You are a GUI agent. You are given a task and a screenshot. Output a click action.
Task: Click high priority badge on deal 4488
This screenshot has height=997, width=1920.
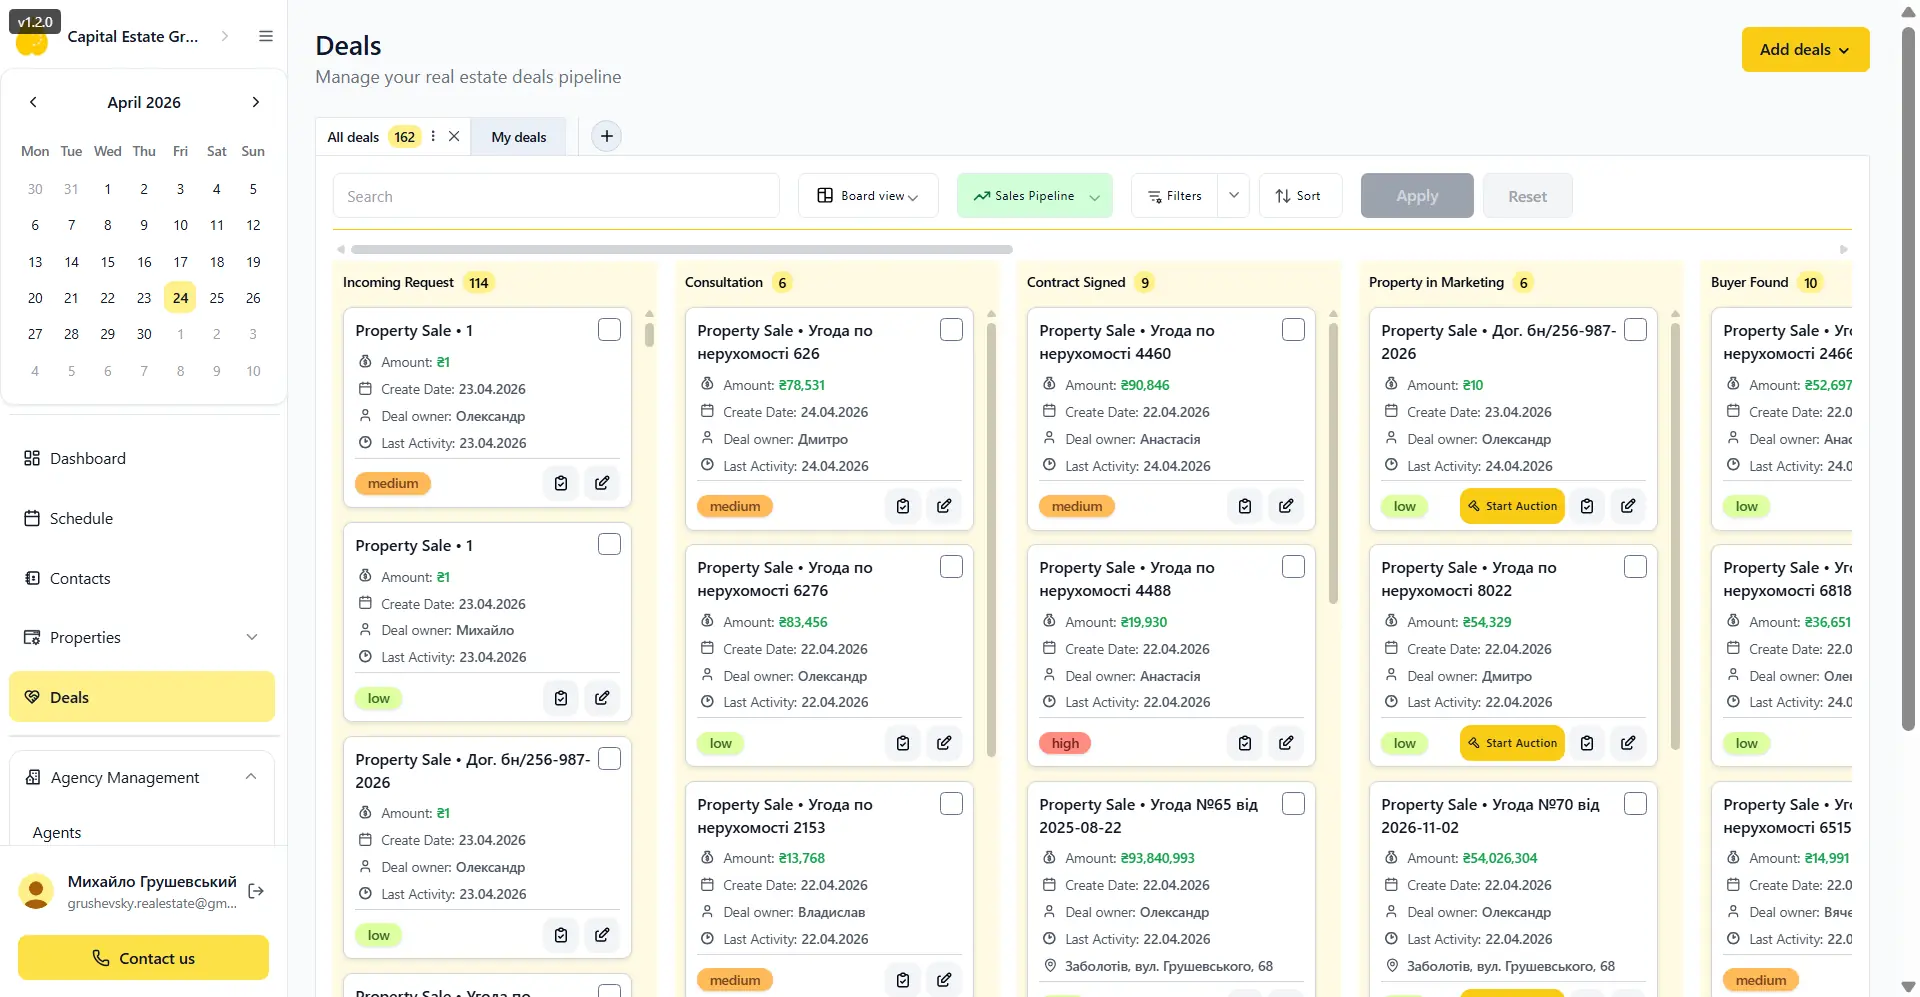coord(1065,743)
